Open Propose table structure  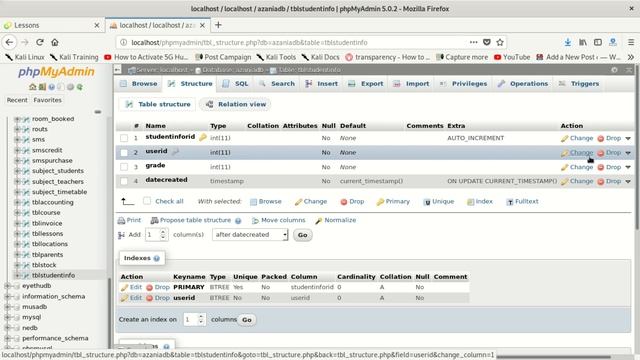pos(191,220)
